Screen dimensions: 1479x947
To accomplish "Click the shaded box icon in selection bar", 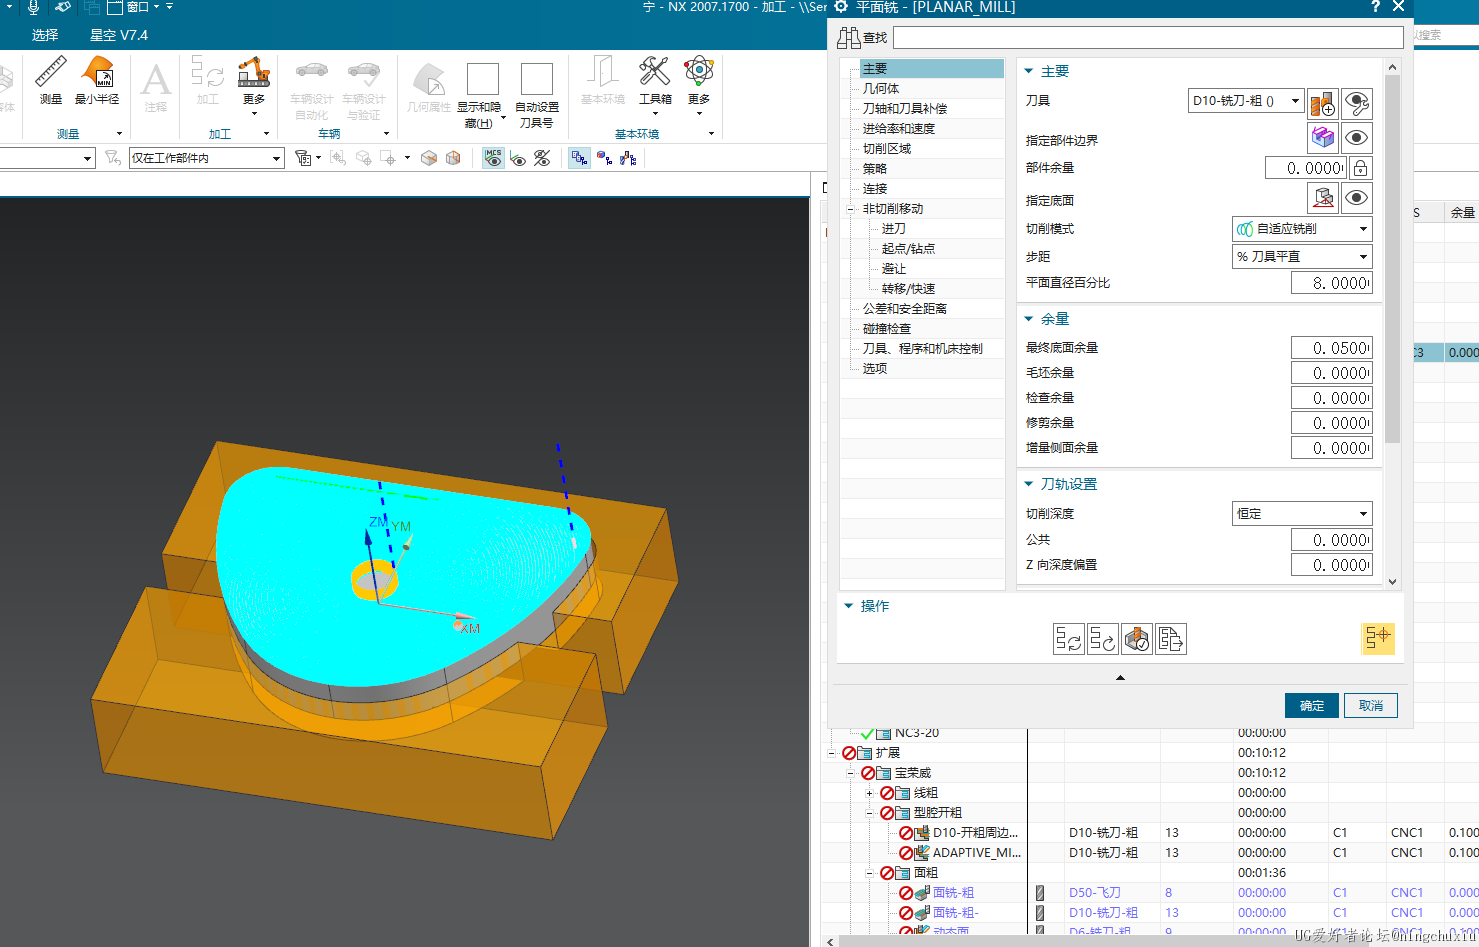I will pyautogui.click(x=429, y=158).
